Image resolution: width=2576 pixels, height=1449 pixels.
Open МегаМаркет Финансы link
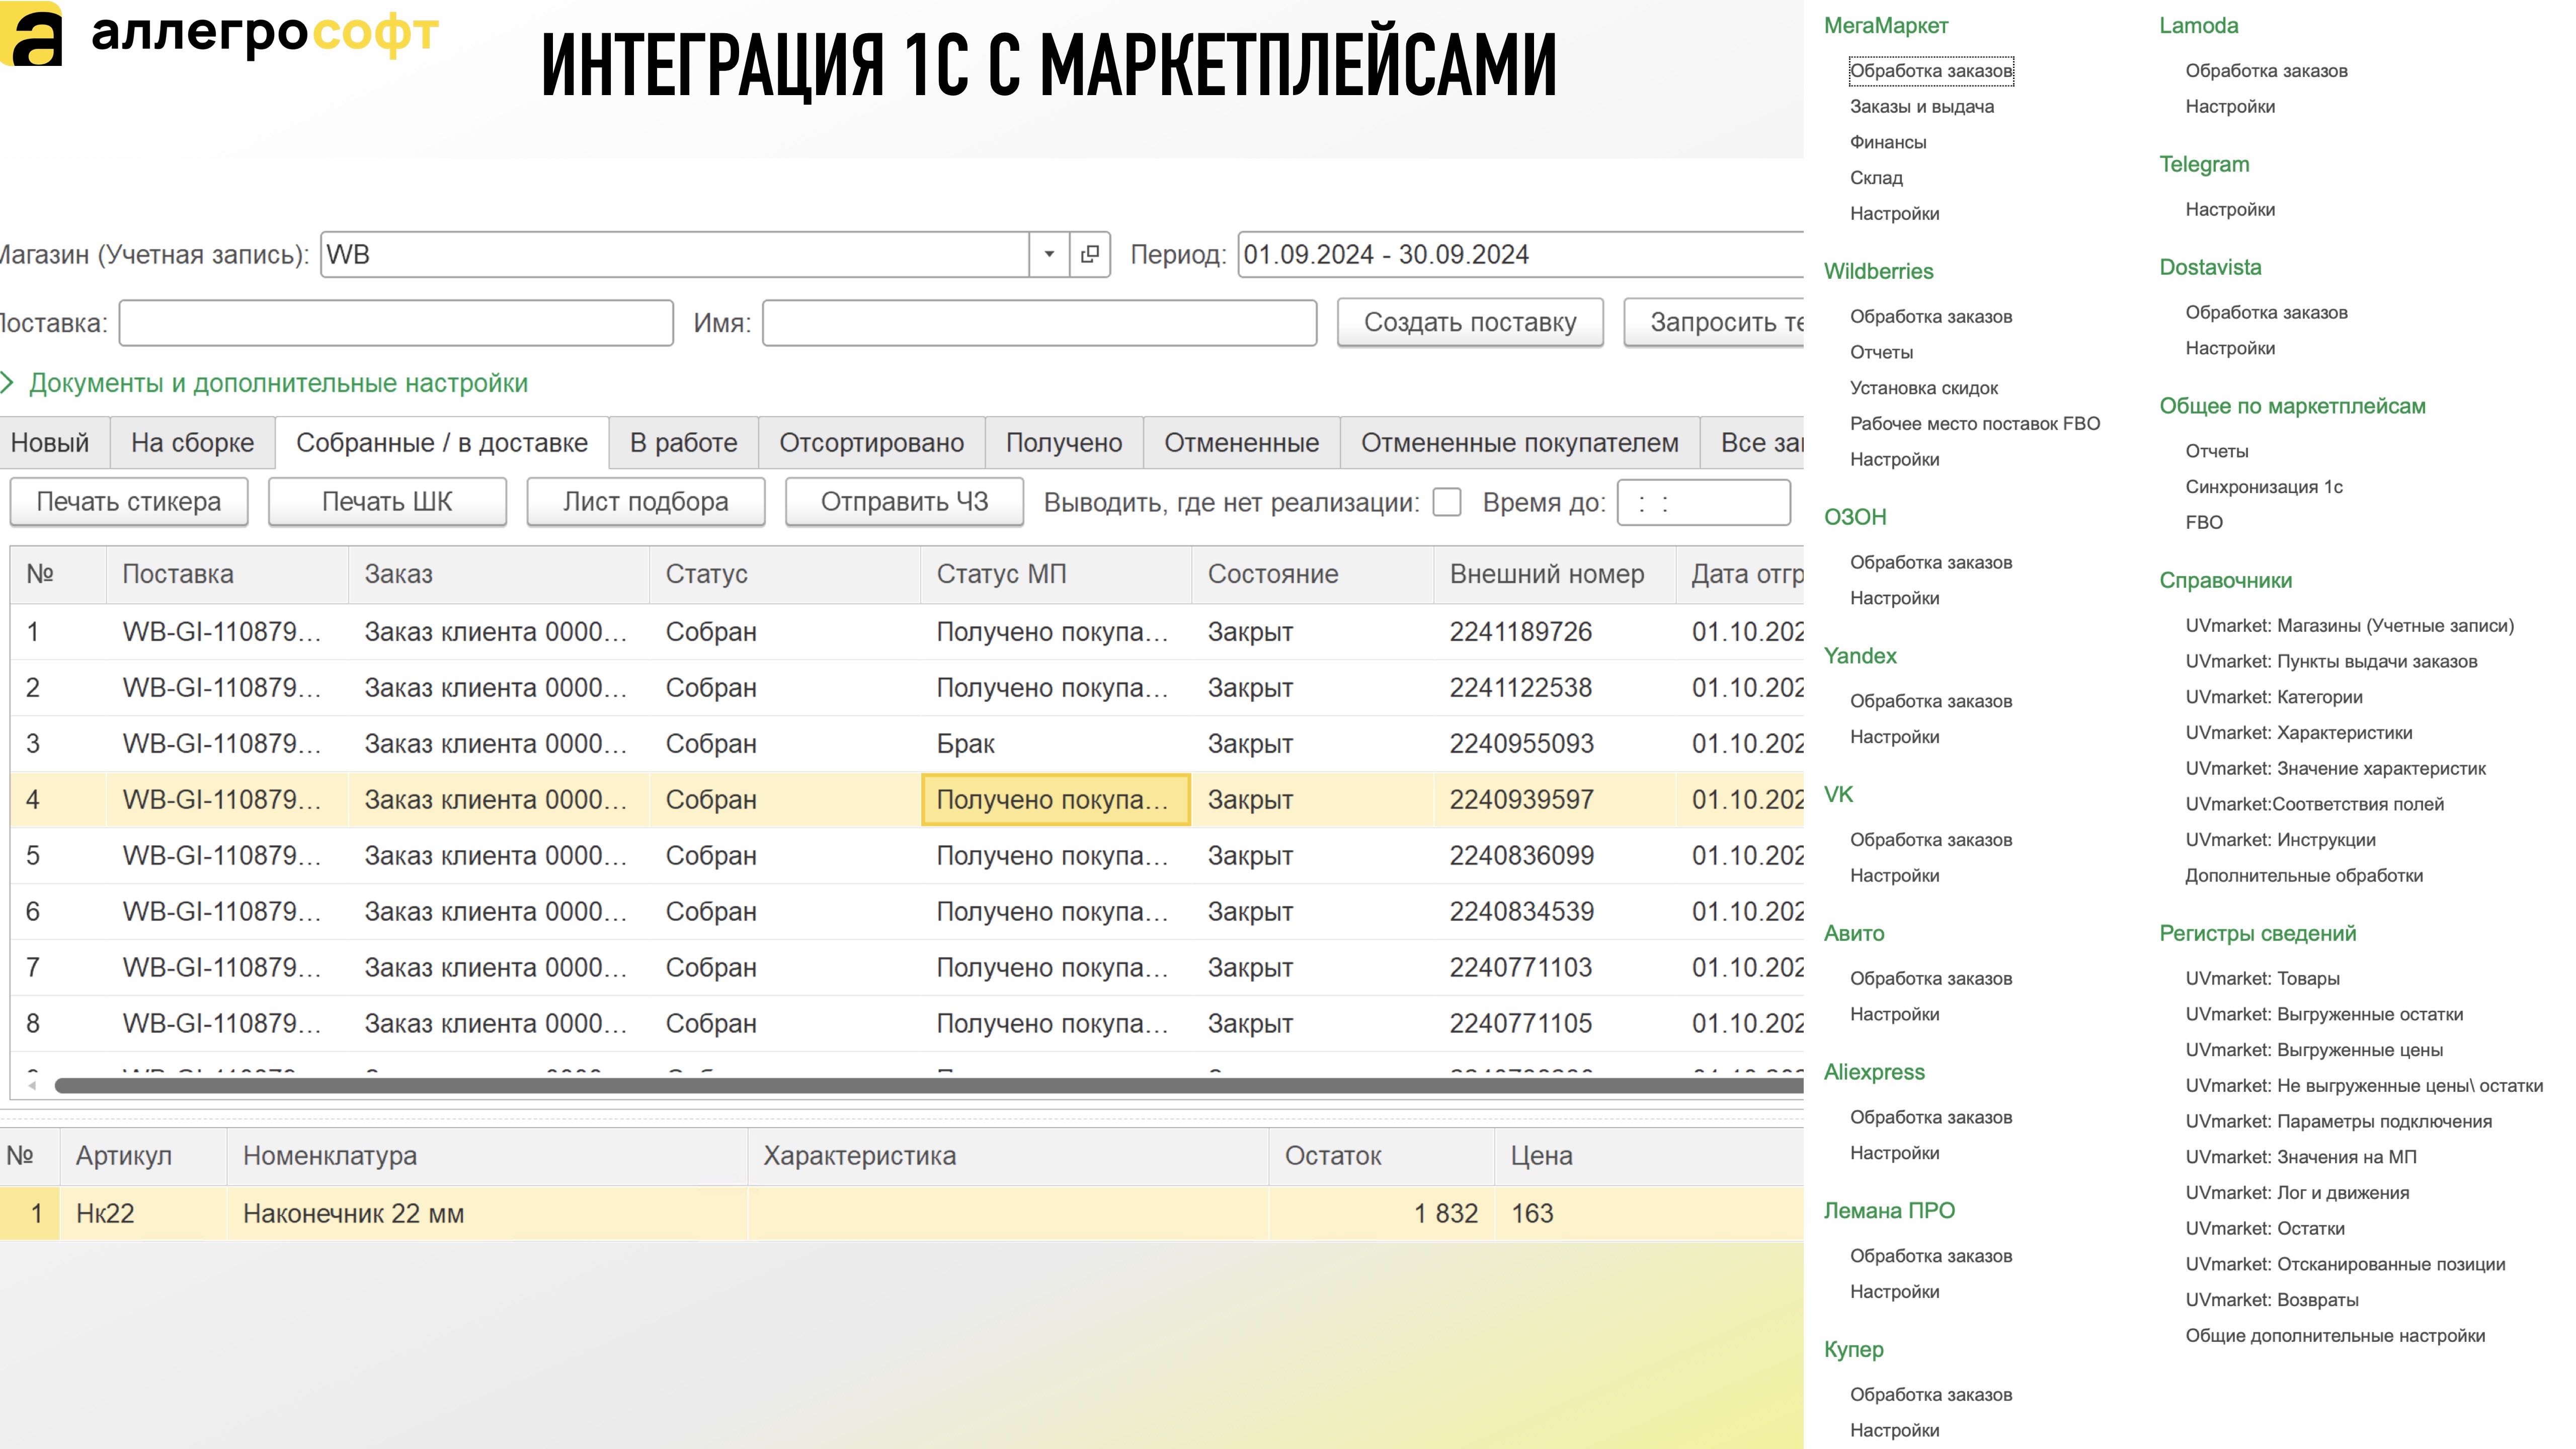click(x=1887, y=142)
